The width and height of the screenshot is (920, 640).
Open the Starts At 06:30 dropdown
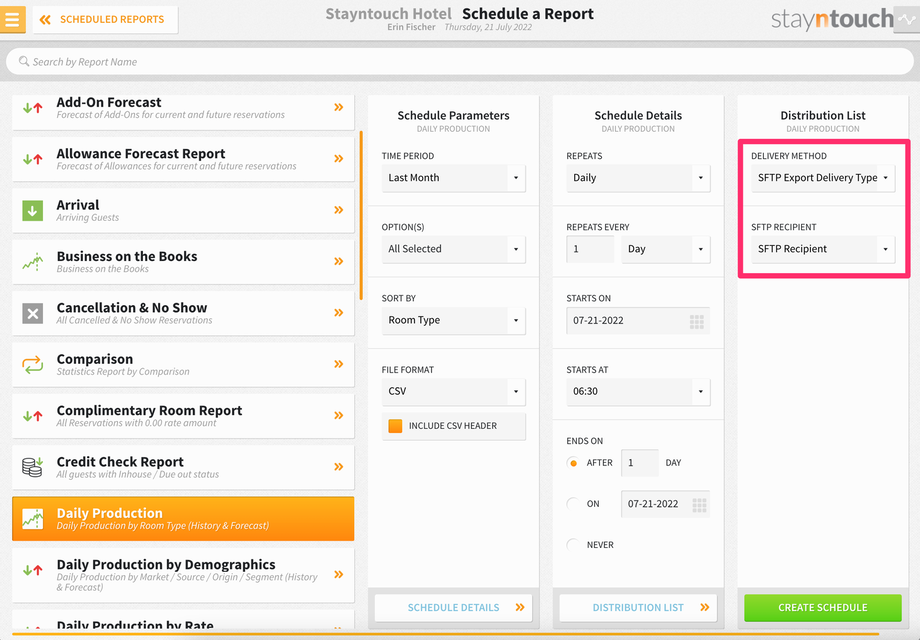(638, 391)
